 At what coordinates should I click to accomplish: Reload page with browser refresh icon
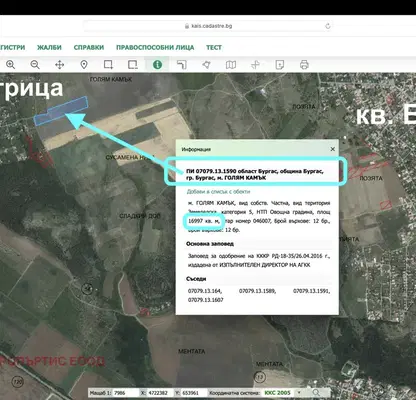coord(328,26)
